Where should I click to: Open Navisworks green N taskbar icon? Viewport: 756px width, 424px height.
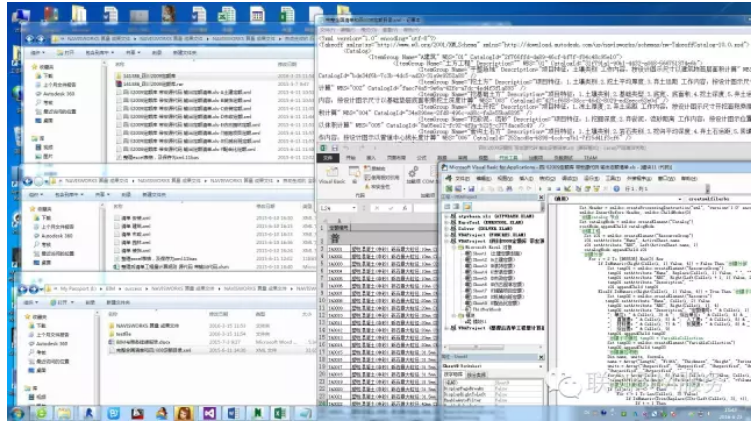[257, 413]
